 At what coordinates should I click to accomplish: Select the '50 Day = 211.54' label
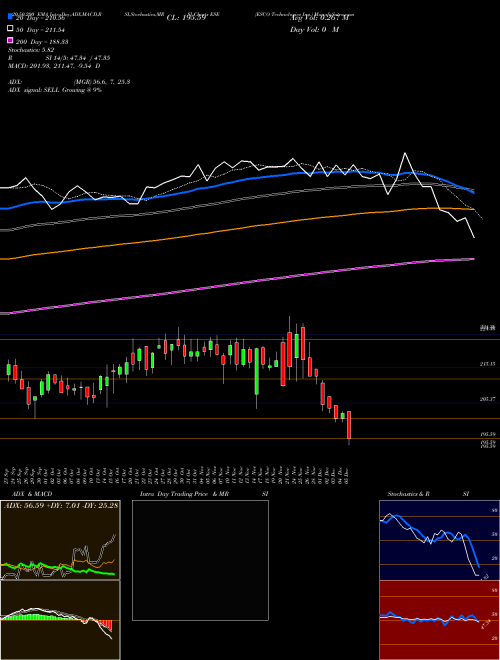pos(41,30)
